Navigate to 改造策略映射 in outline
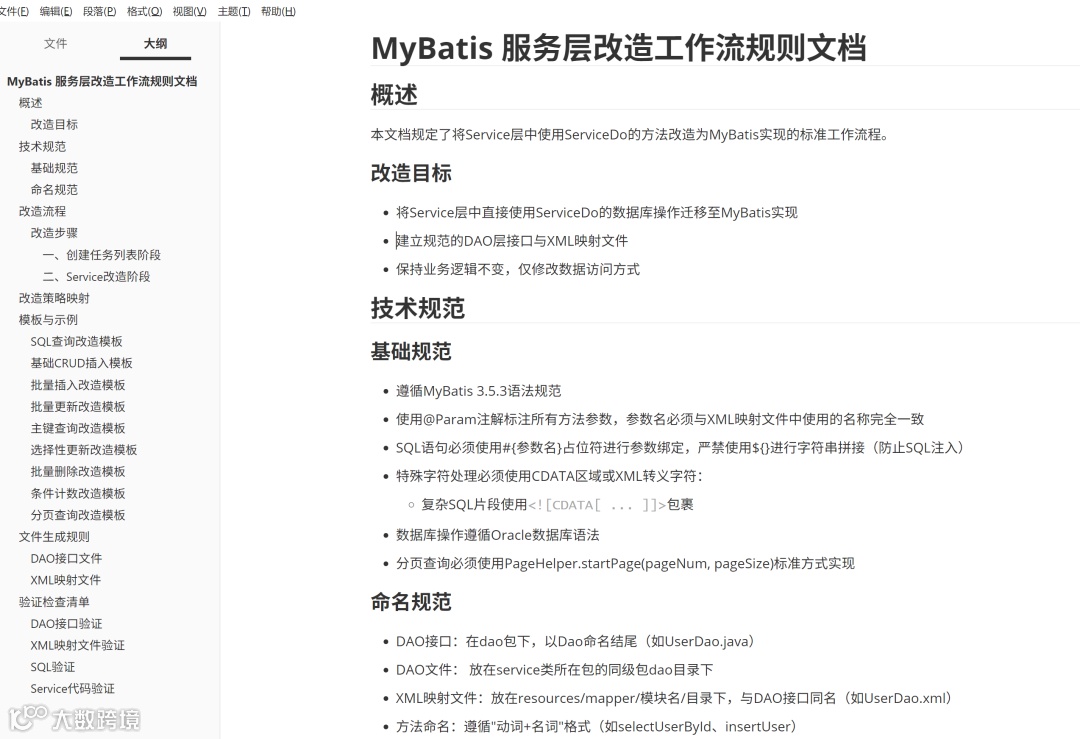This screenshot has width=1080, height=739. click(x=54, y=298)
